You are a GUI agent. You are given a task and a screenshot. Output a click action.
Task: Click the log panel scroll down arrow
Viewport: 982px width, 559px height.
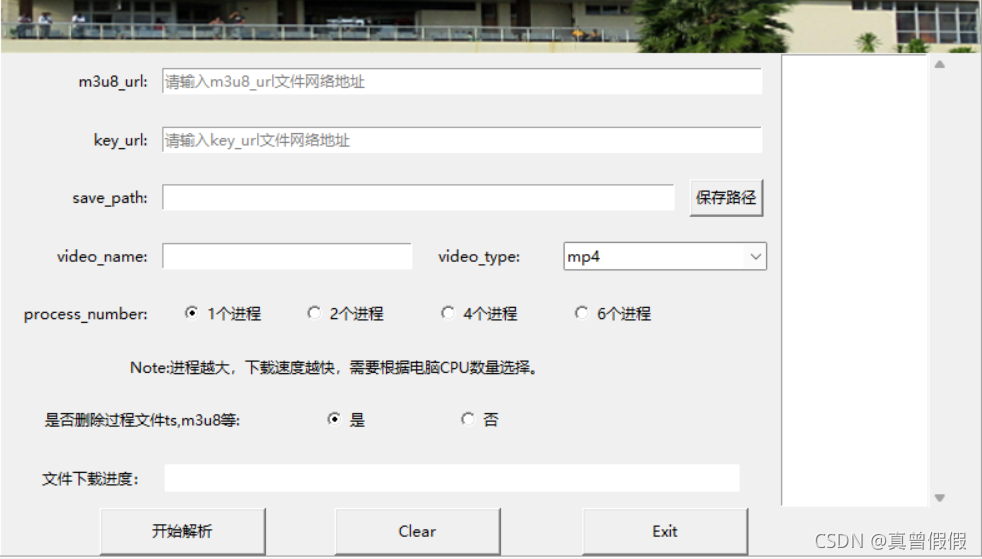939,498
